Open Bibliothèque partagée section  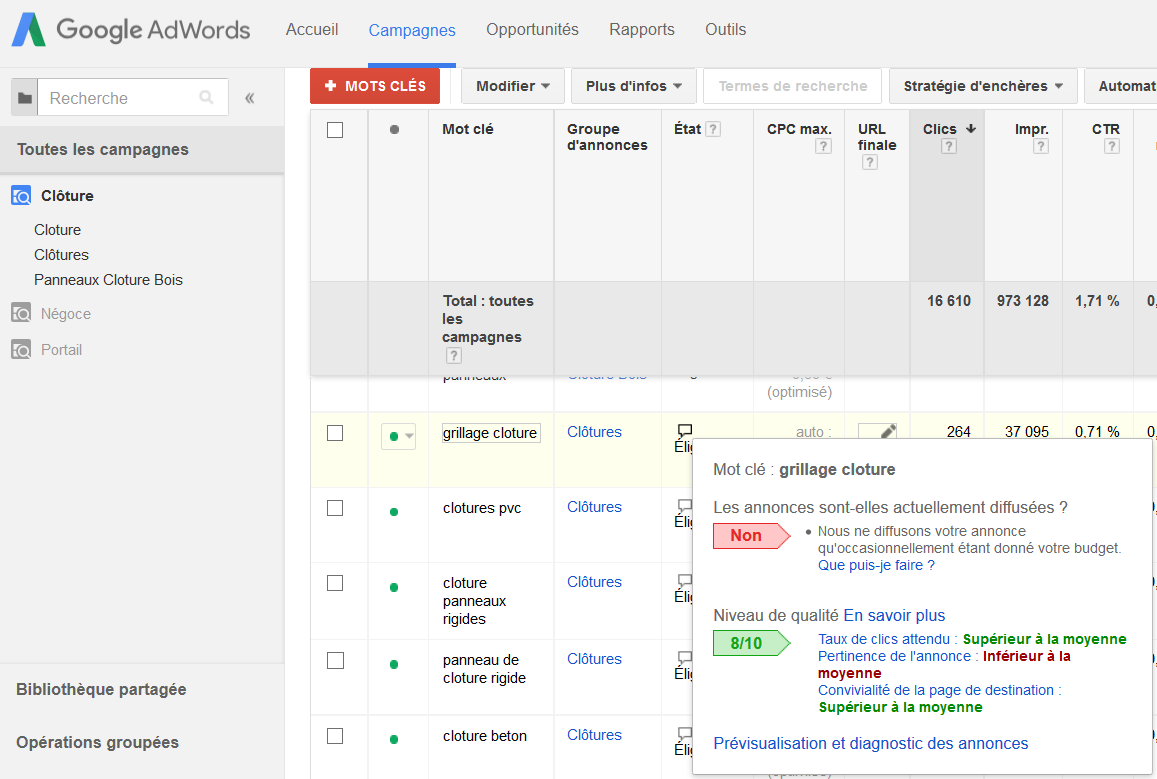pos(101,689)
